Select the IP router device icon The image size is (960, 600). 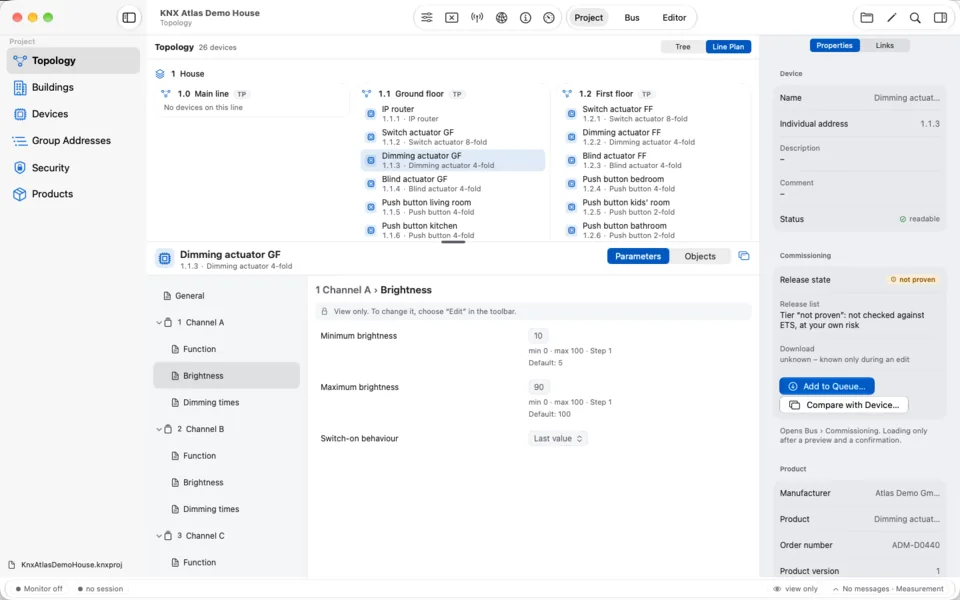370,114
